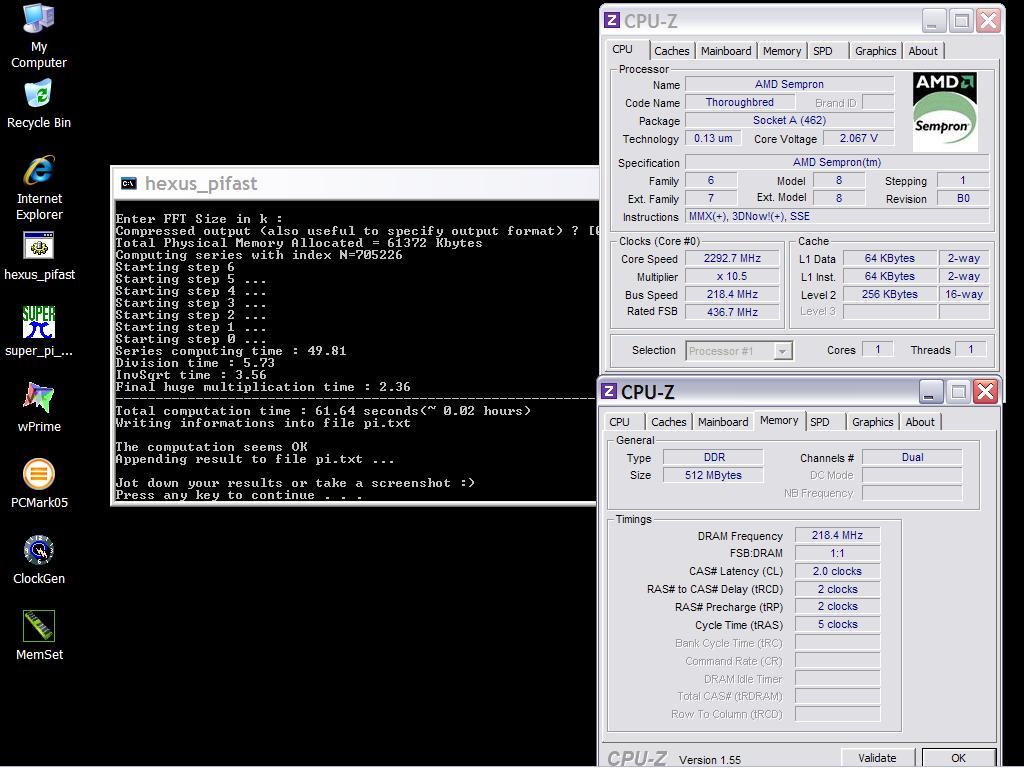
Task: Click the memory Type value DDR
Action: [713, 457]
